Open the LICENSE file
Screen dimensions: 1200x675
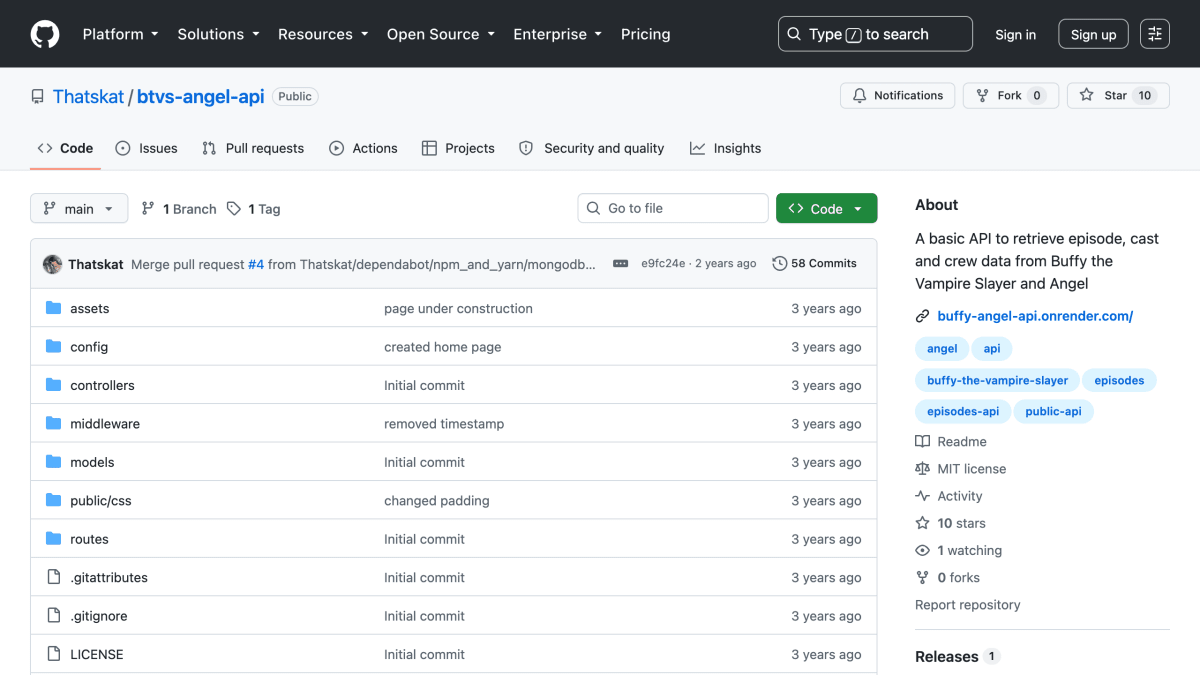[97, 655]
